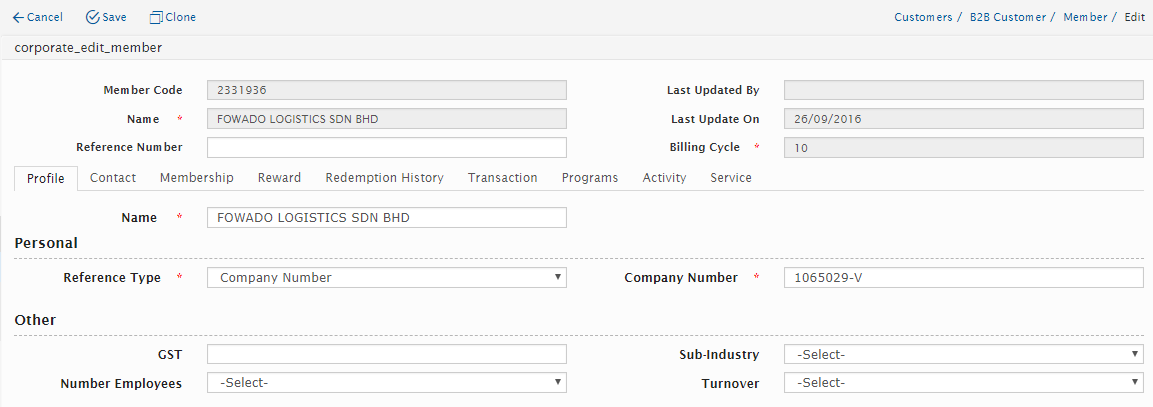Click the Save checkmark icon
Image resolution: width=1153 pixels, height=407 pixels.
(93, 17)
